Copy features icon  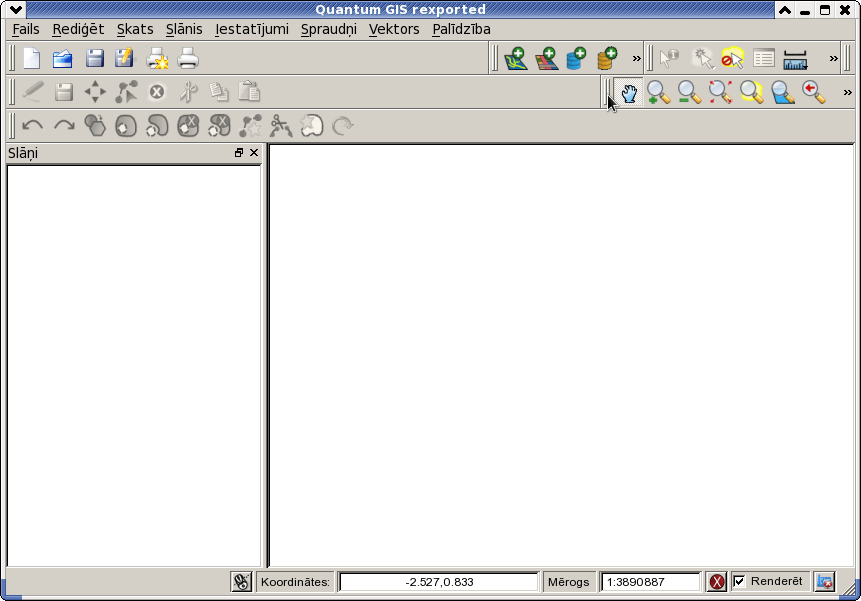219,92
